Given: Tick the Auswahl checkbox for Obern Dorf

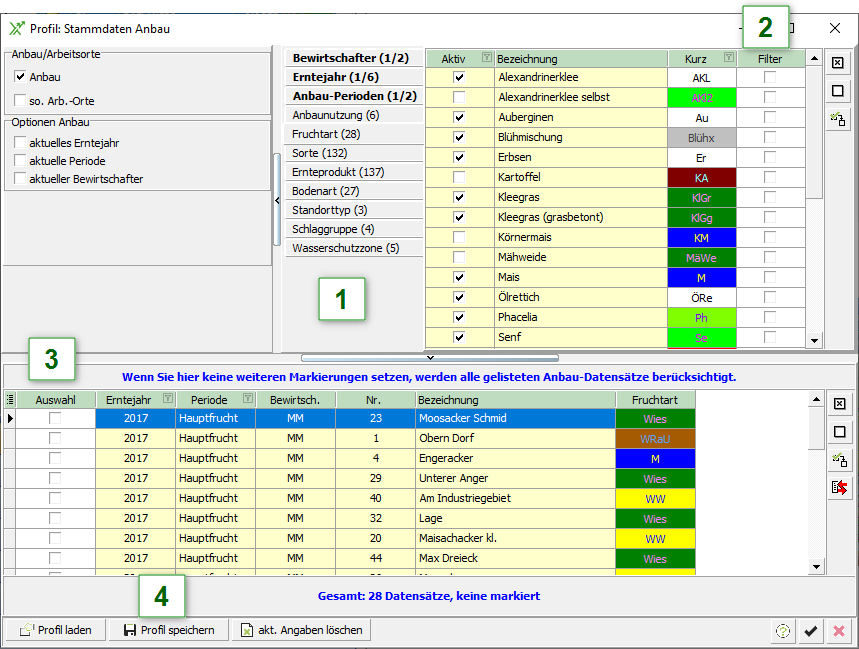Looking at the screenshot, I should pyautogui.click(x=56, y=438).
